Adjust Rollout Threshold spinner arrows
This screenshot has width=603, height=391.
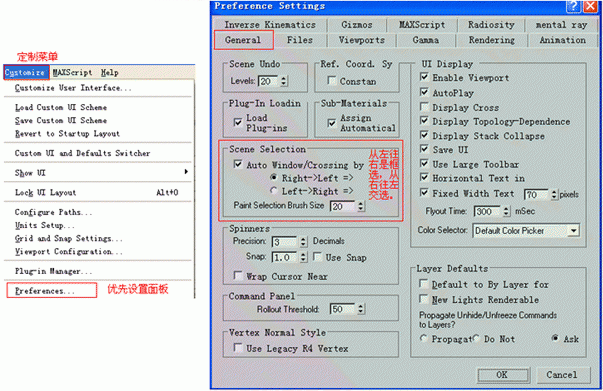360,309
